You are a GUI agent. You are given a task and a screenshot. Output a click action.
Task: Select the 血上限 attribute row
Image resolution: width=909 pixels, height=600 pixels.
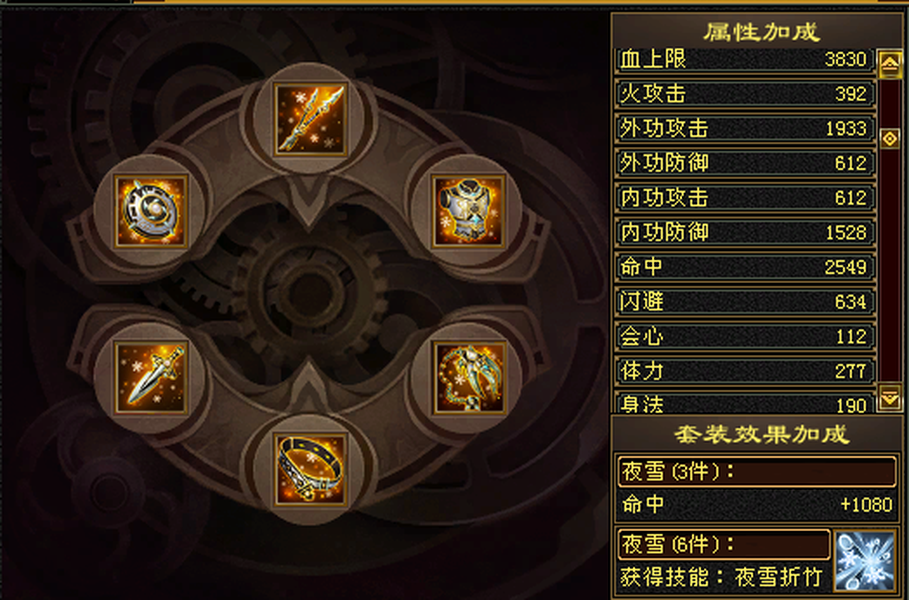pos(745,59)
